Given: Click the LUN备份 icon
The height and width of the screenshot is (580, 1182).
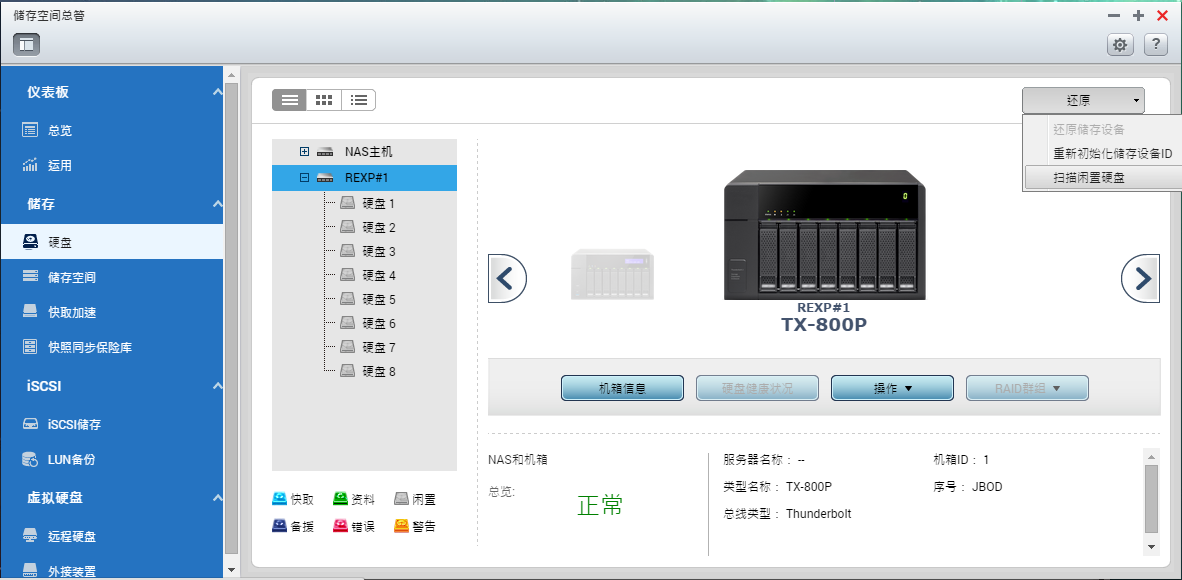Looking at the screenshot, I should pyautogui.click(x=30, y=459).
